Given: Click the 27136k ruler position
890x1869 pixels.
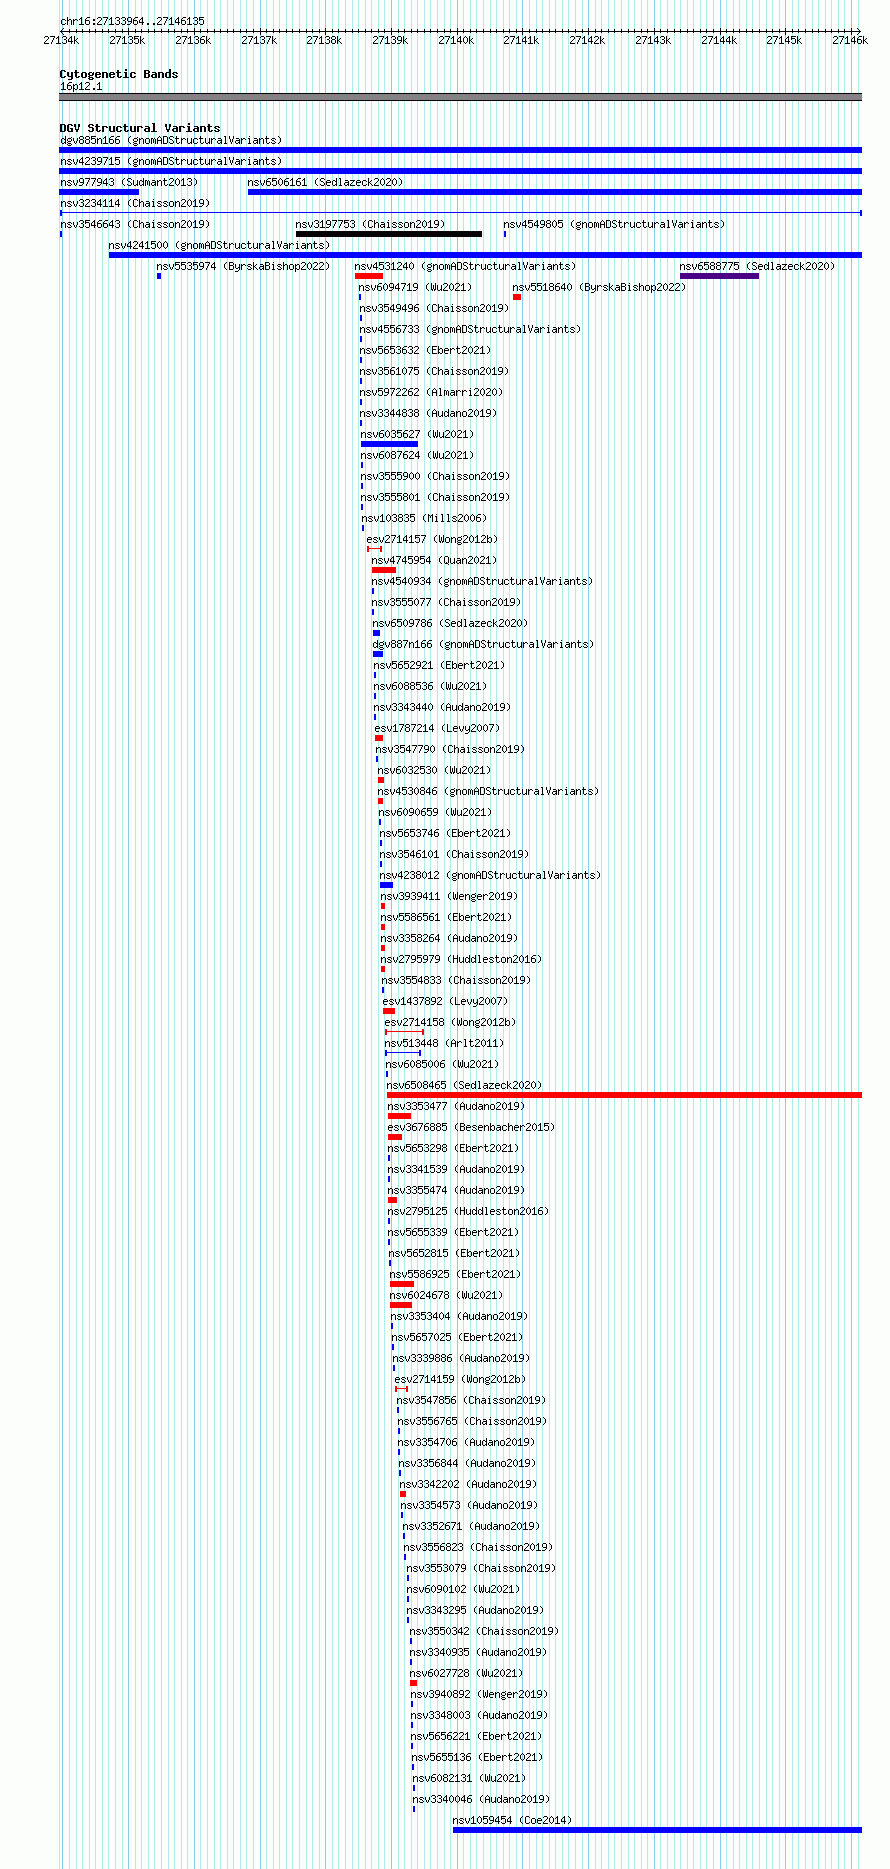Looking at the screenshot, I should 193,40.
